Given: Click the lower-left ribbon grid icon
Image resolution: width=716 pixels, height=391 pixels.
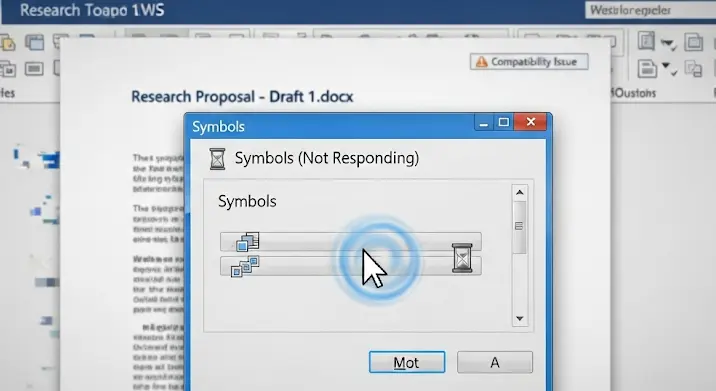Looking at the screenshot, I should point(8,69).
